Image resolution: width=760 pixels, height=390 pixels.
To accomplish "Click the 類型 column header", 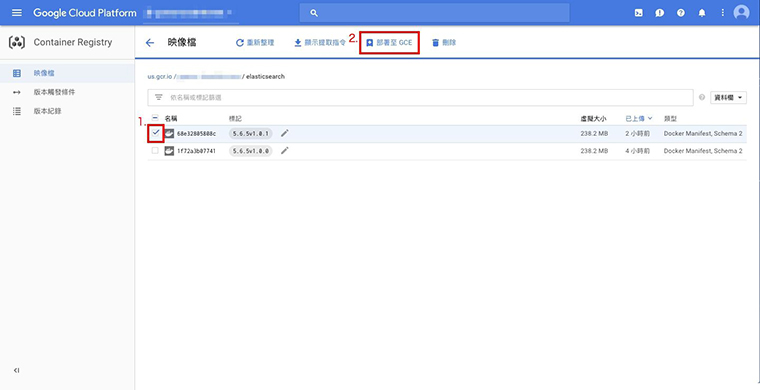I will coord(670,118).
